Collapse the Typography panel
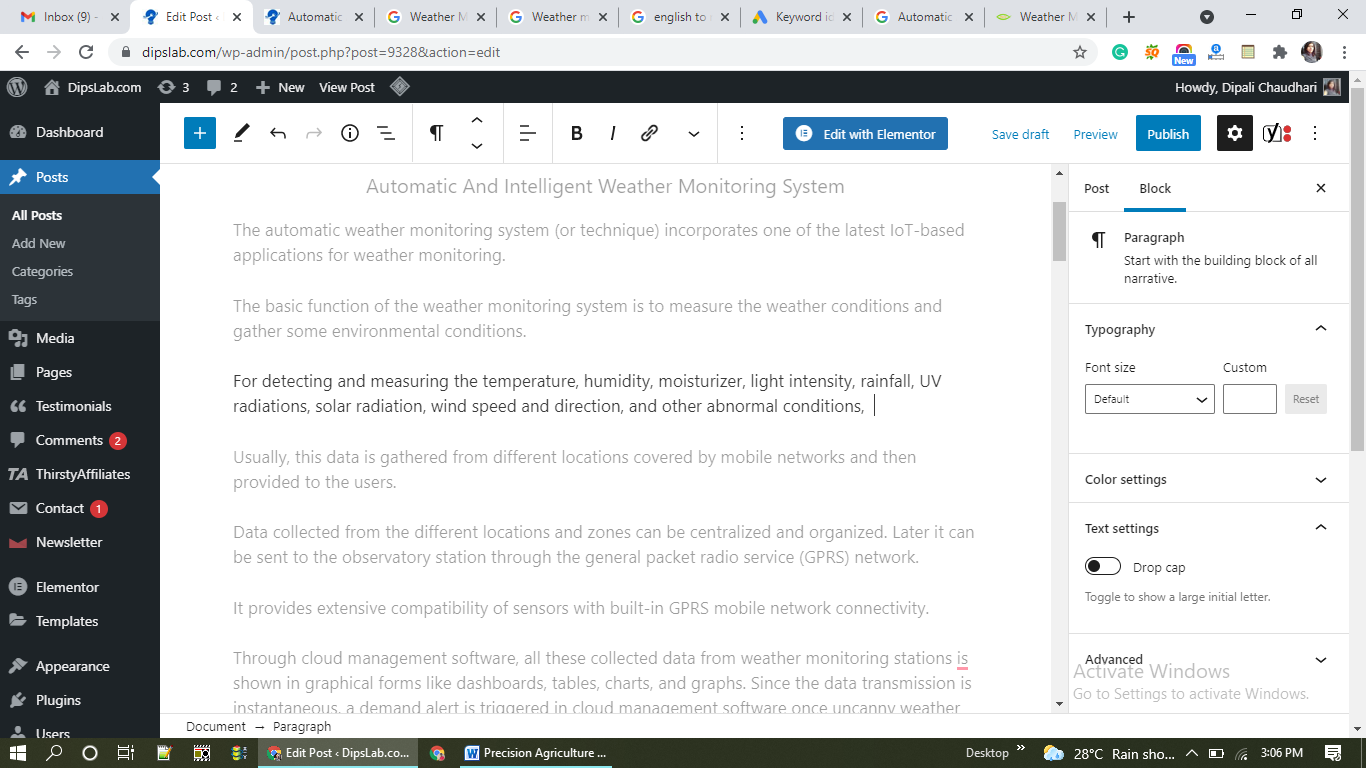This screenshot has height=768, width=1366. (1320, 329)
